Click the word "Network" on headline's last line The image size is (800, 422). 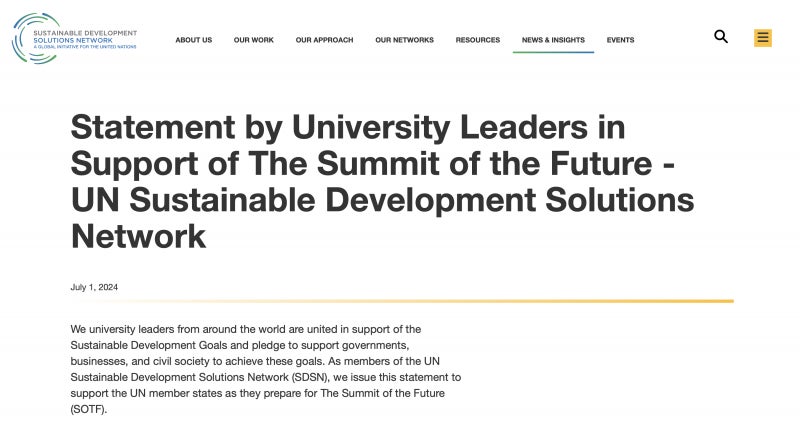coord(138,236)
